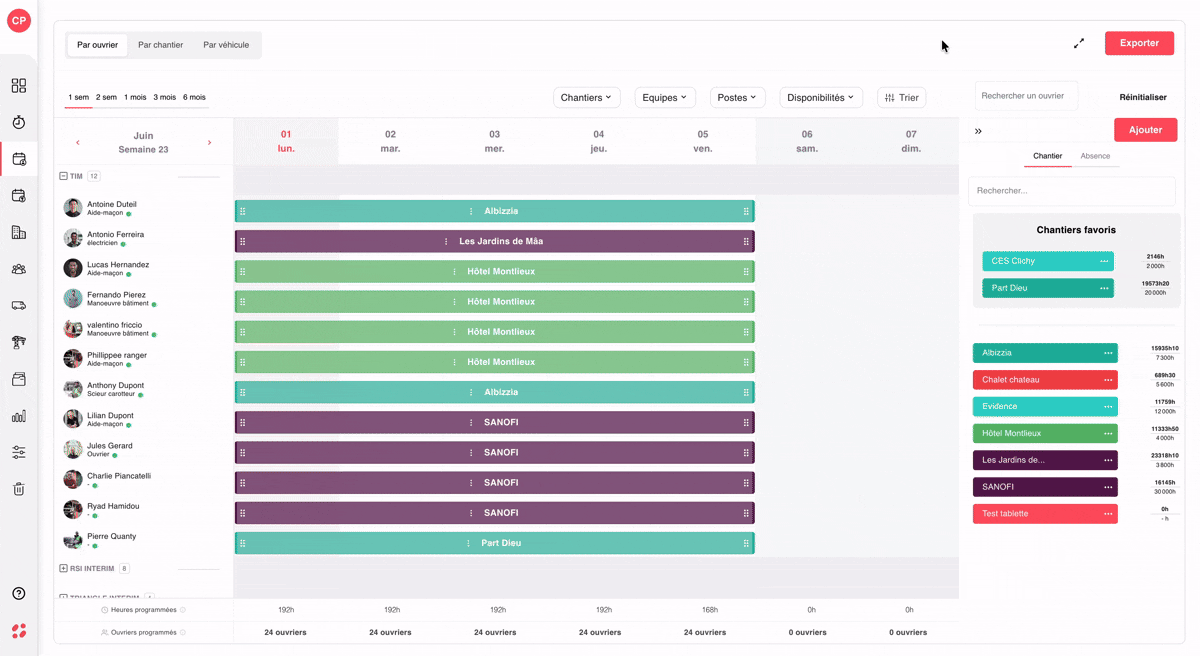
Task: Collapse the right panel with double chevron
Action: click(x=978, y=131)
